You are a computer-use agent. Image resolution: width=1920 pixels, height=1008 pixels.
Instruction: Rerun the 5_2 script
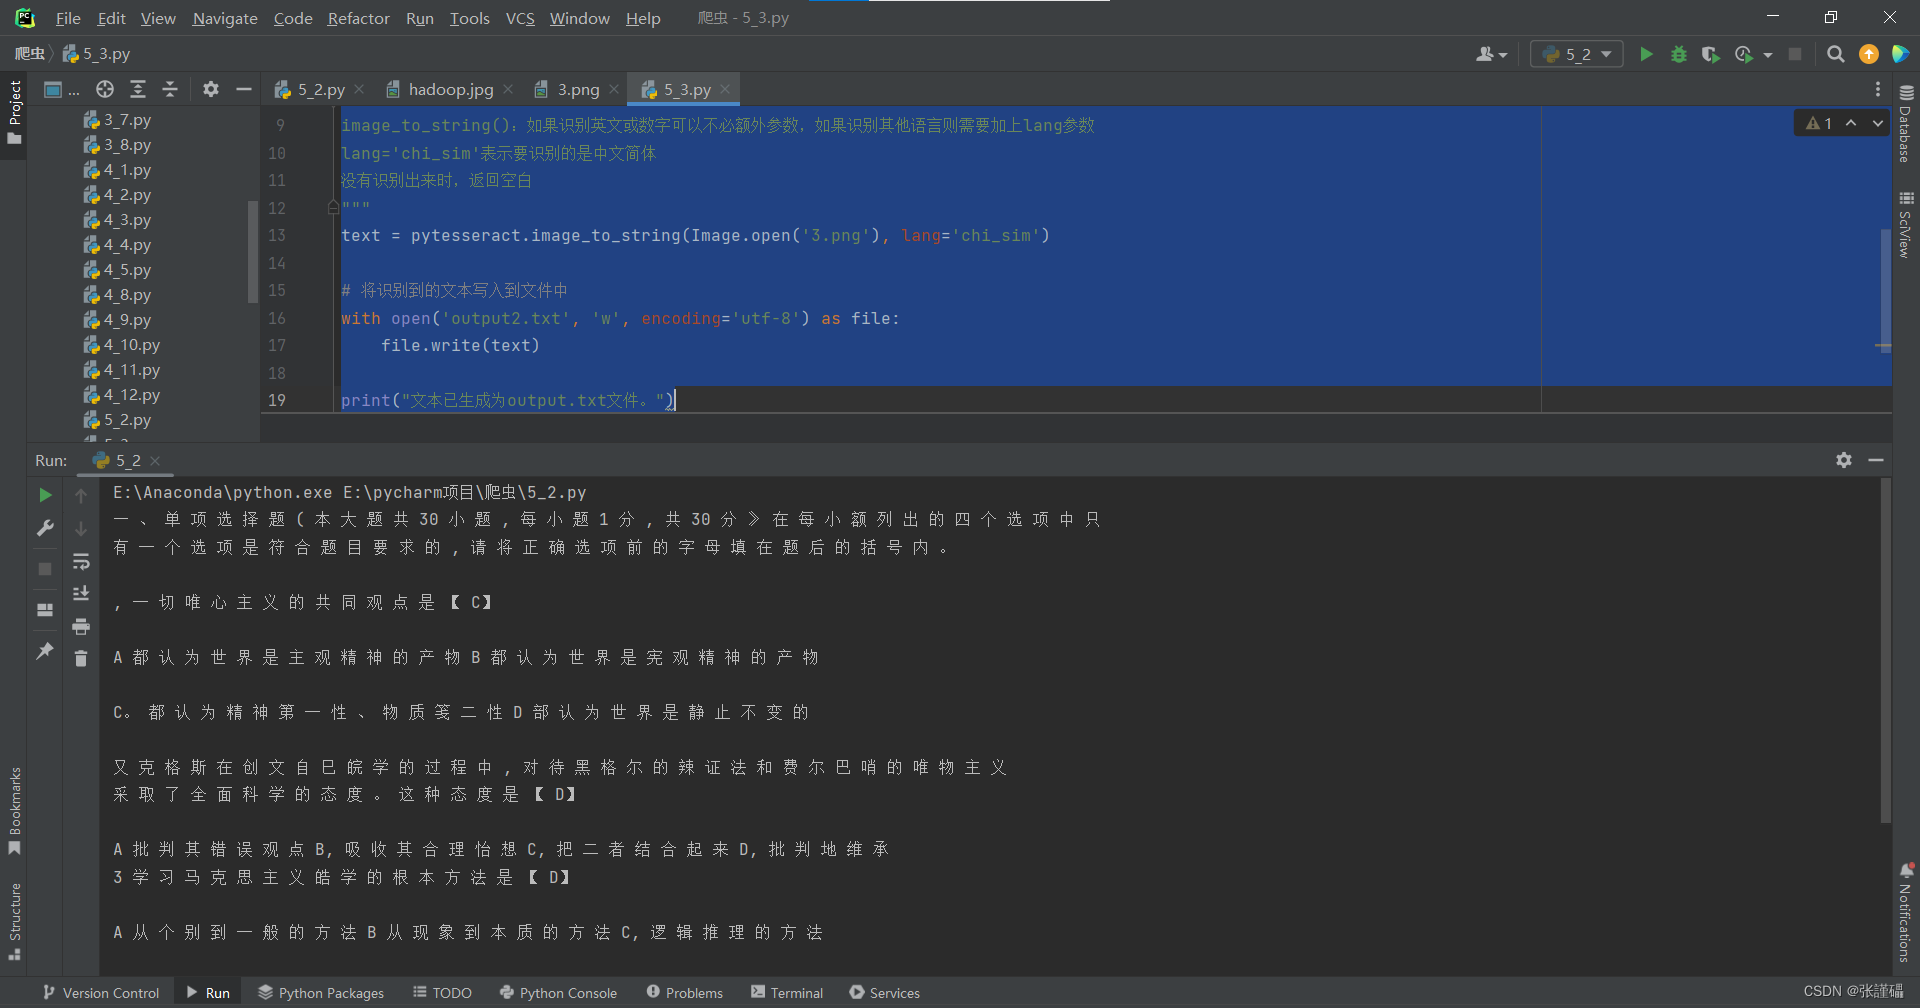(44, 494)
